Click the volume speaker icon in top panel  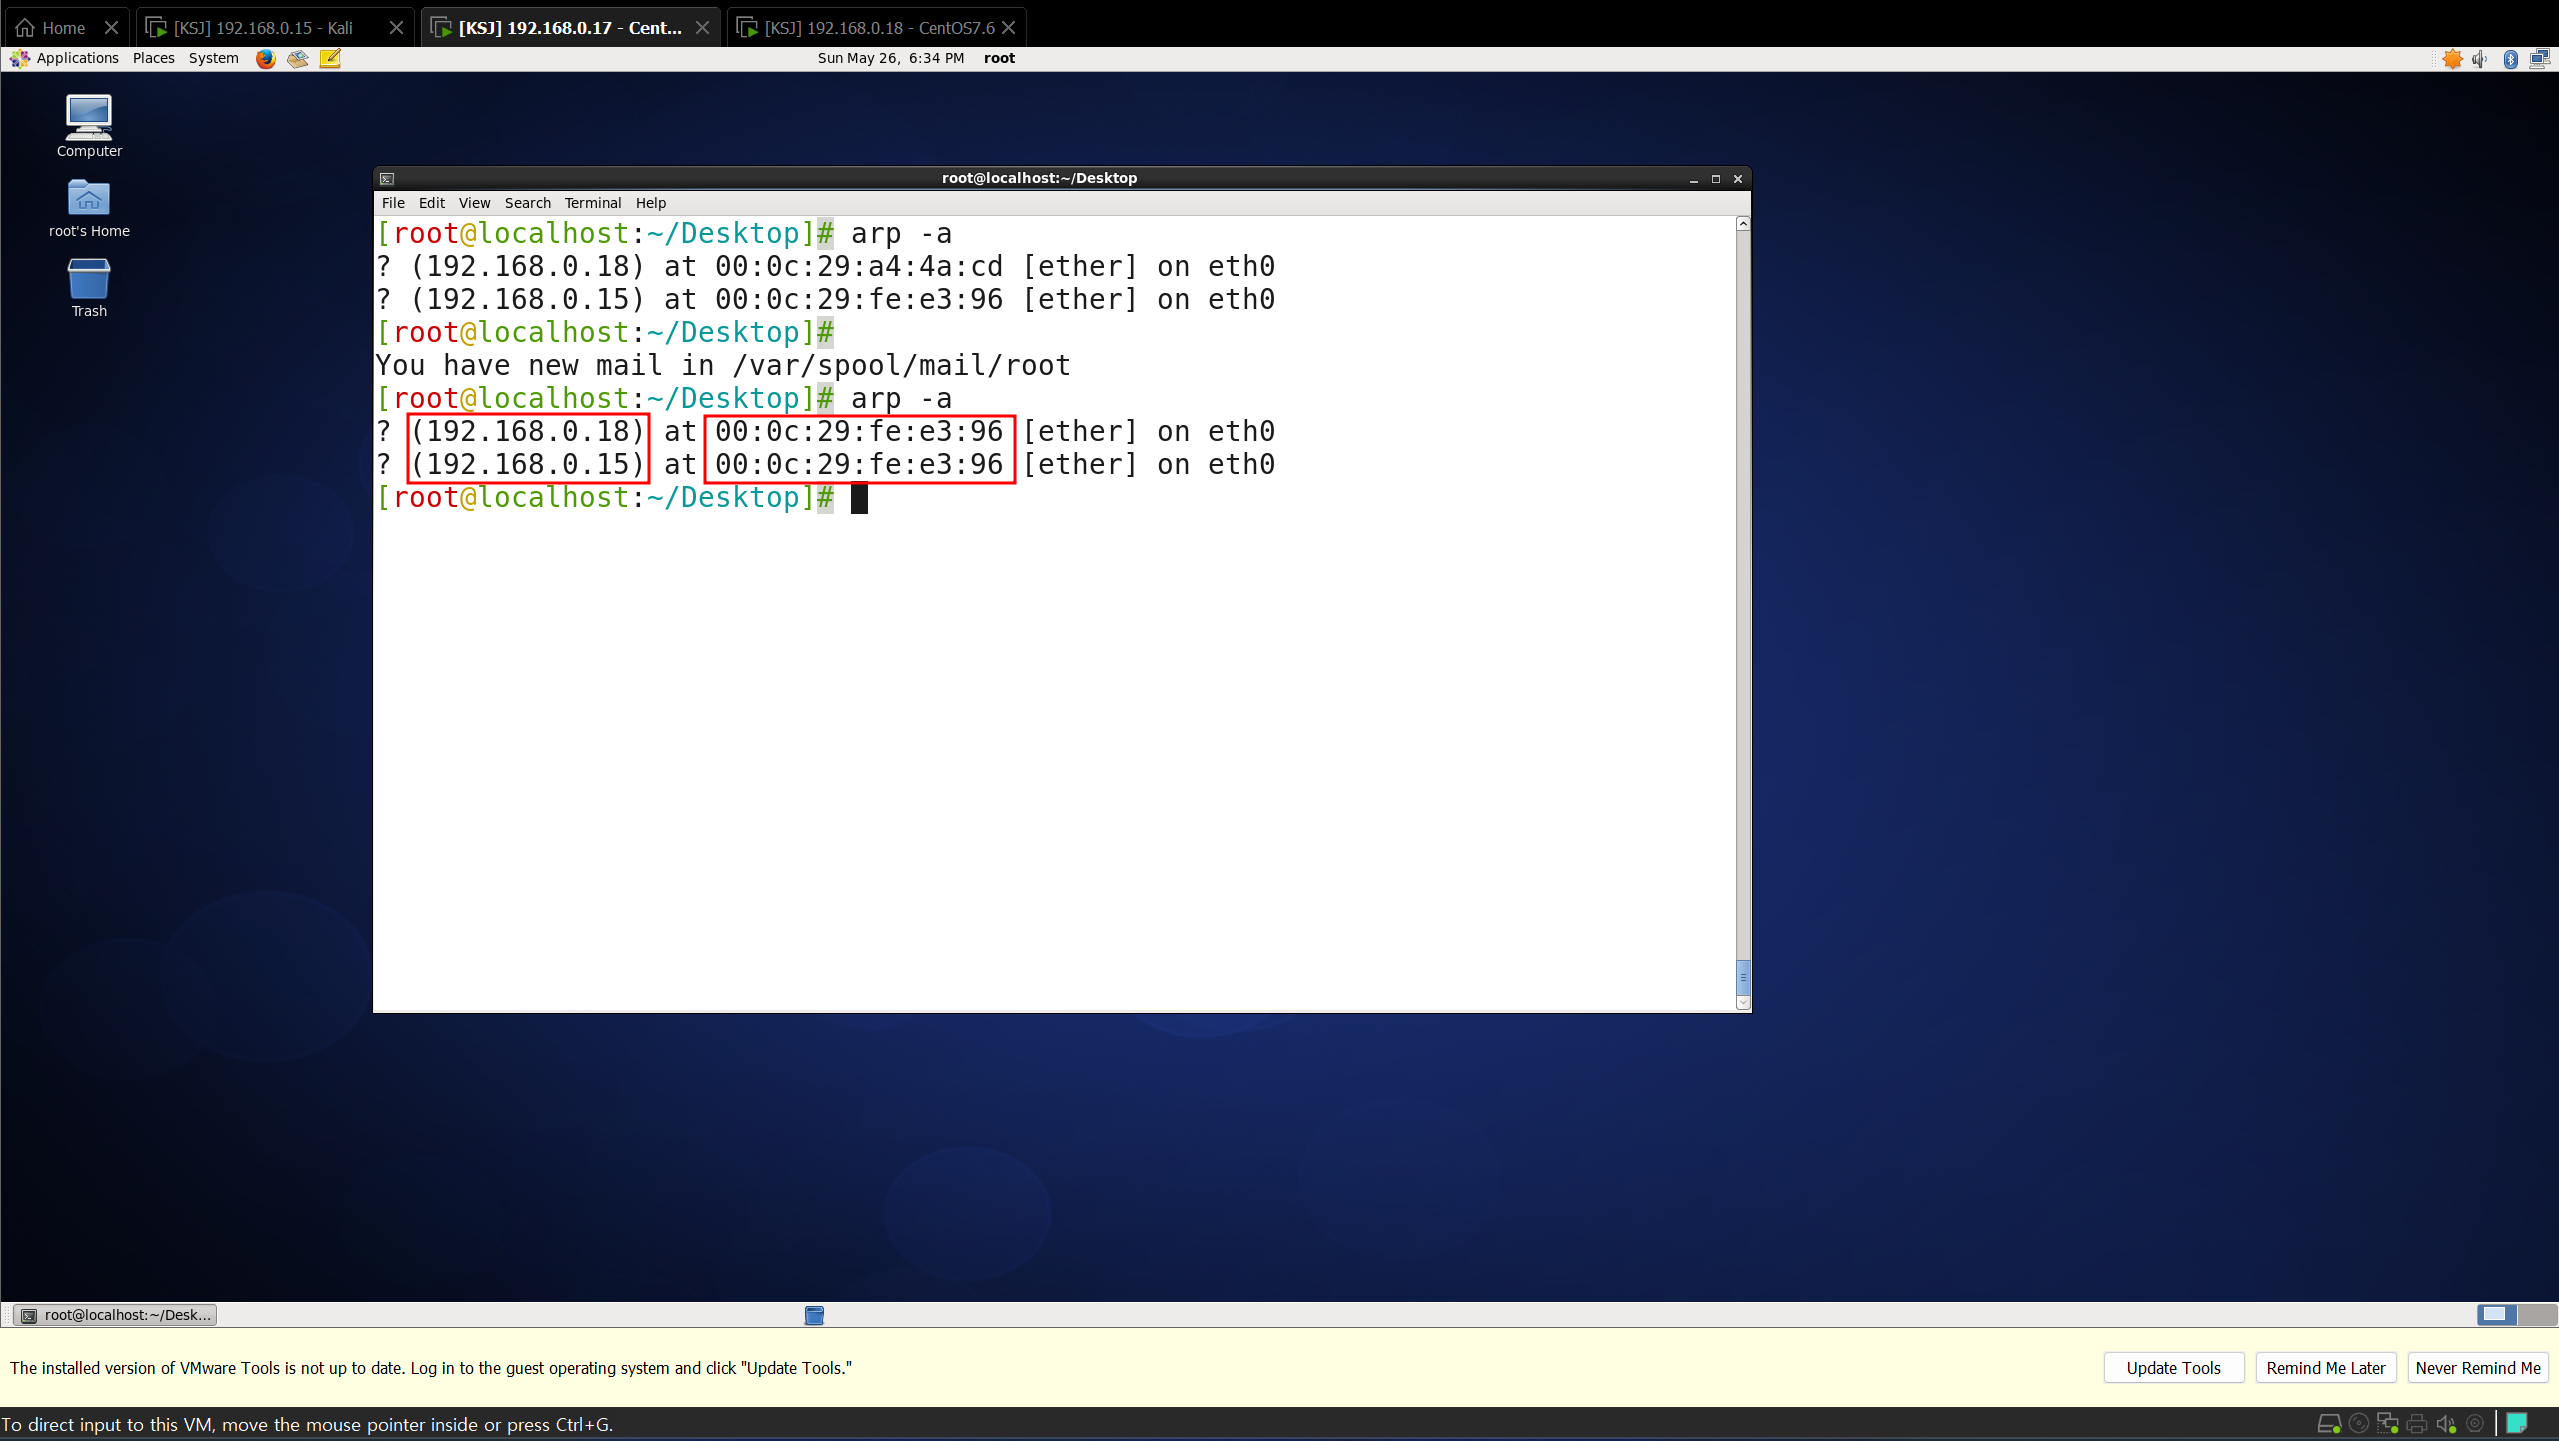(2480, 59)
